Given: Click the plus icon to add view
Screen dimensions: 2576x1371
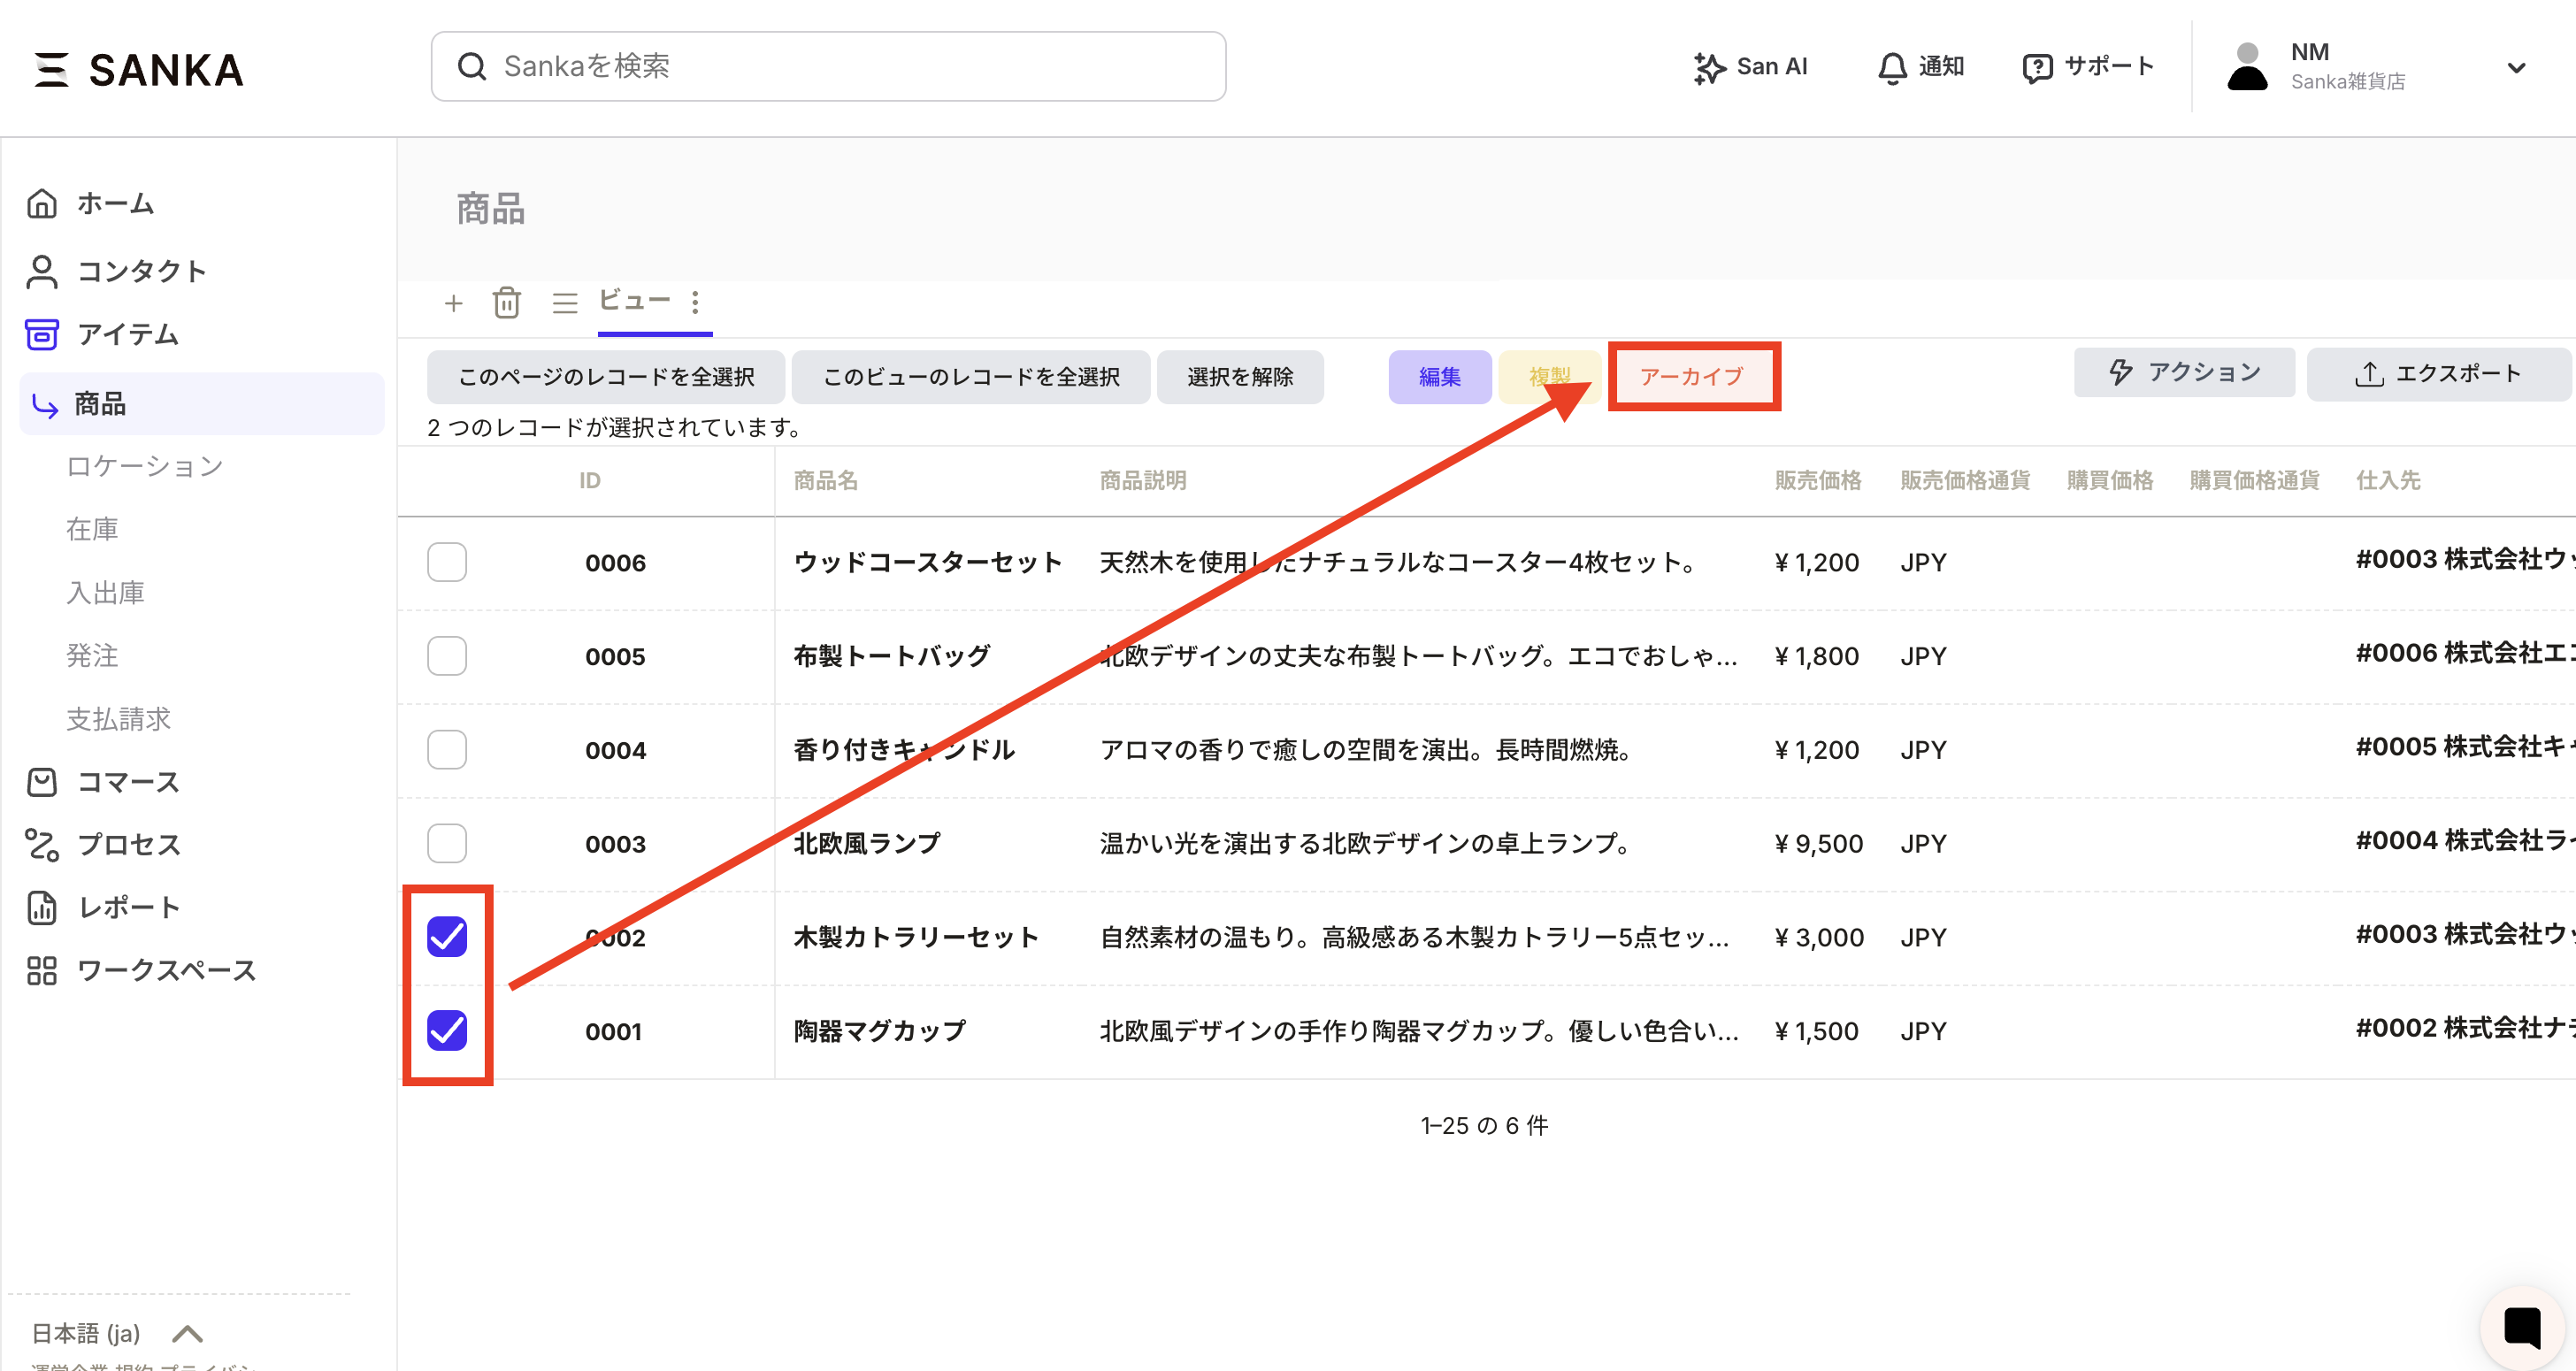Looking at the screenshot, I should click(453, 303).
